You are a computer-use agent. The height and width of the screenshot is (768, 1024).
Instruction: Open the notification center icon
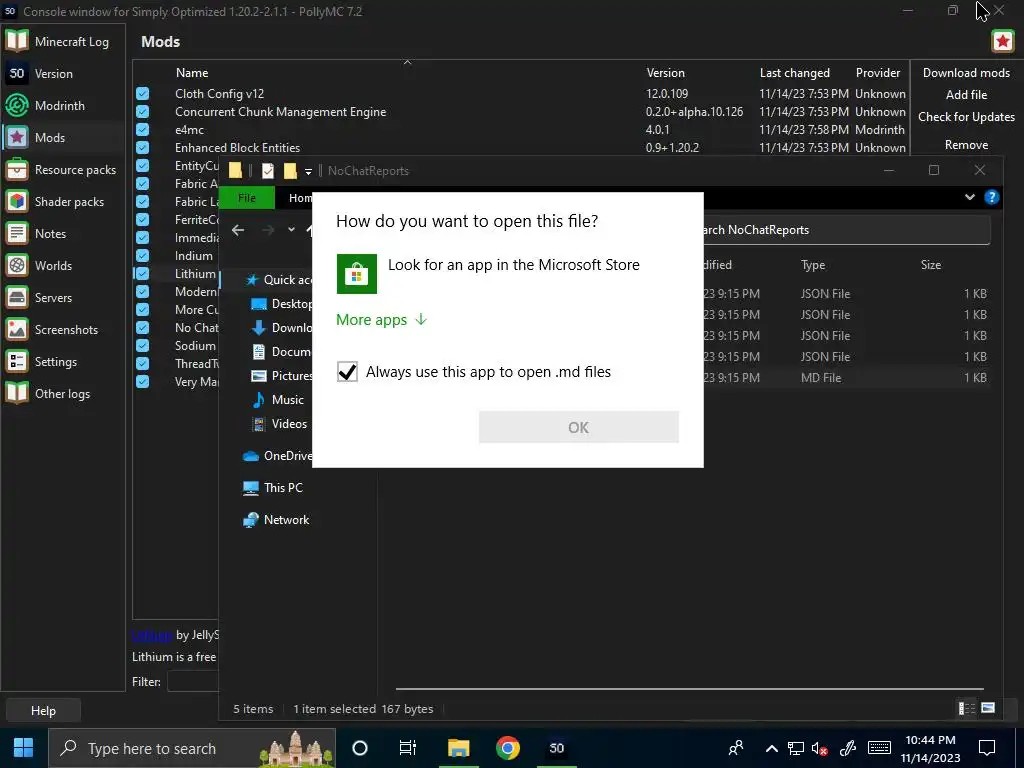pos(987,748)
